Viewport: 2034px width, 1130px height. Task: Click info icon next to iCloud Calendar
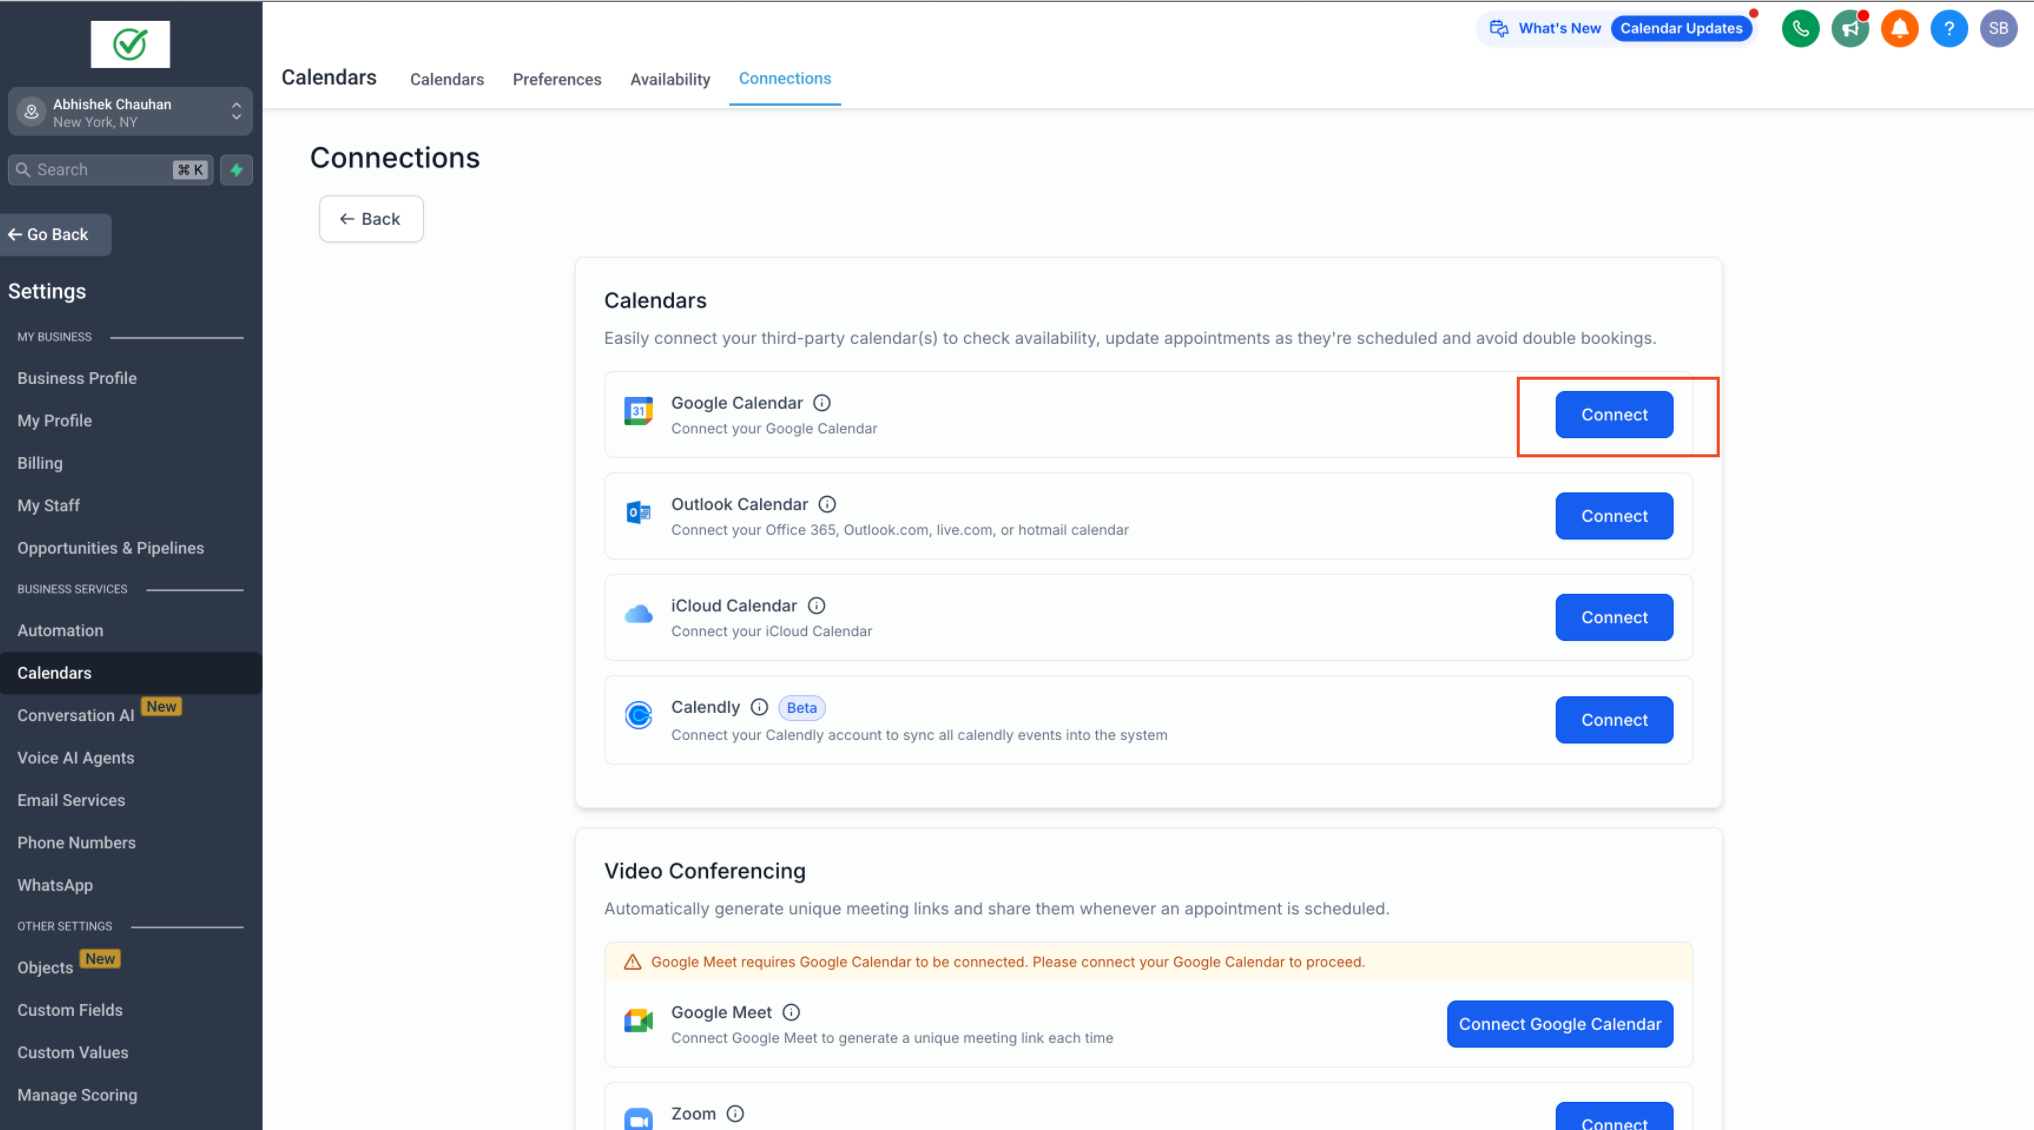816,606
